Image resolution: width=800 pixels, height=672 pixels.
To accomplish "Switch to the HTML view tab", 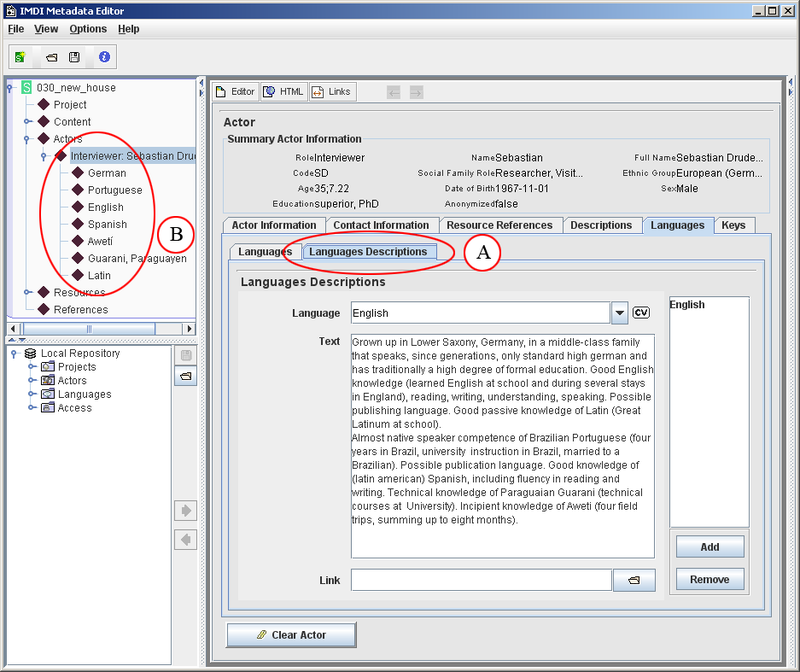I will (283, 92).
